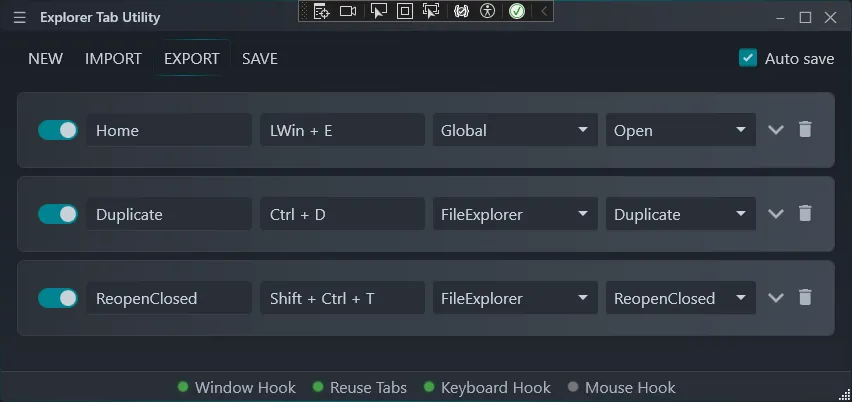The height and width of the screenshot is (402, 852).
Task: Edit the ReopenClosed name field
Action: [169, 298]
